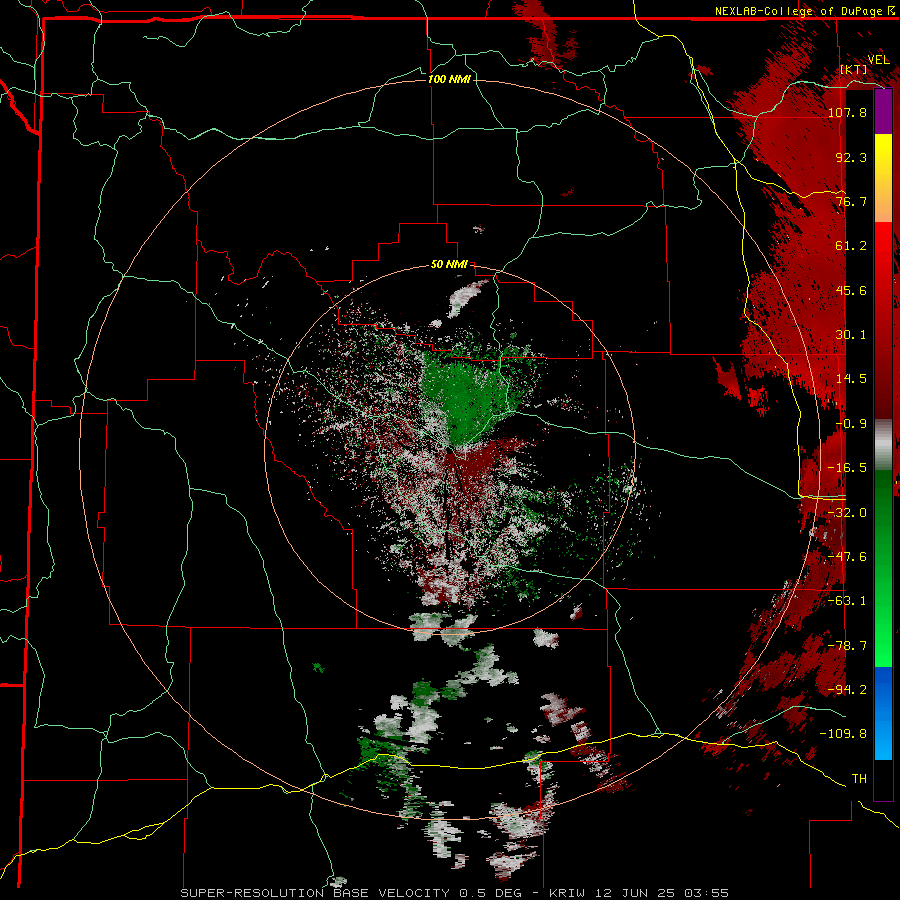Click the NEXLAB-College of DuPage title text
The width and height of the screenshot is (900, 900).
pos(798,11)
